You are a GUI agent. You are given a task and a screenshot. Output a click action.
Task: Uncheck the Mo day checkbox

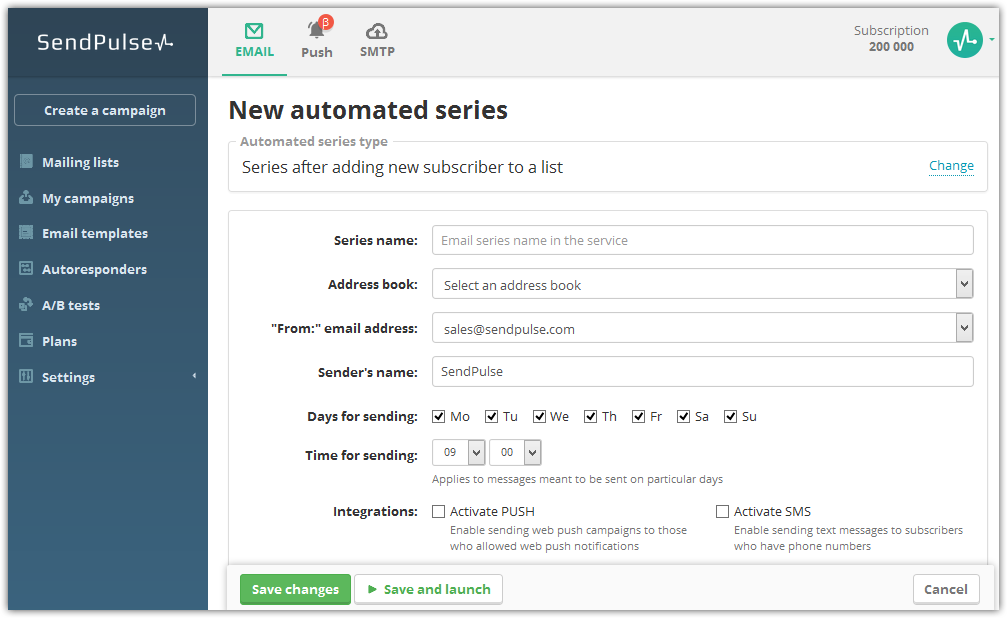point(439,417)
